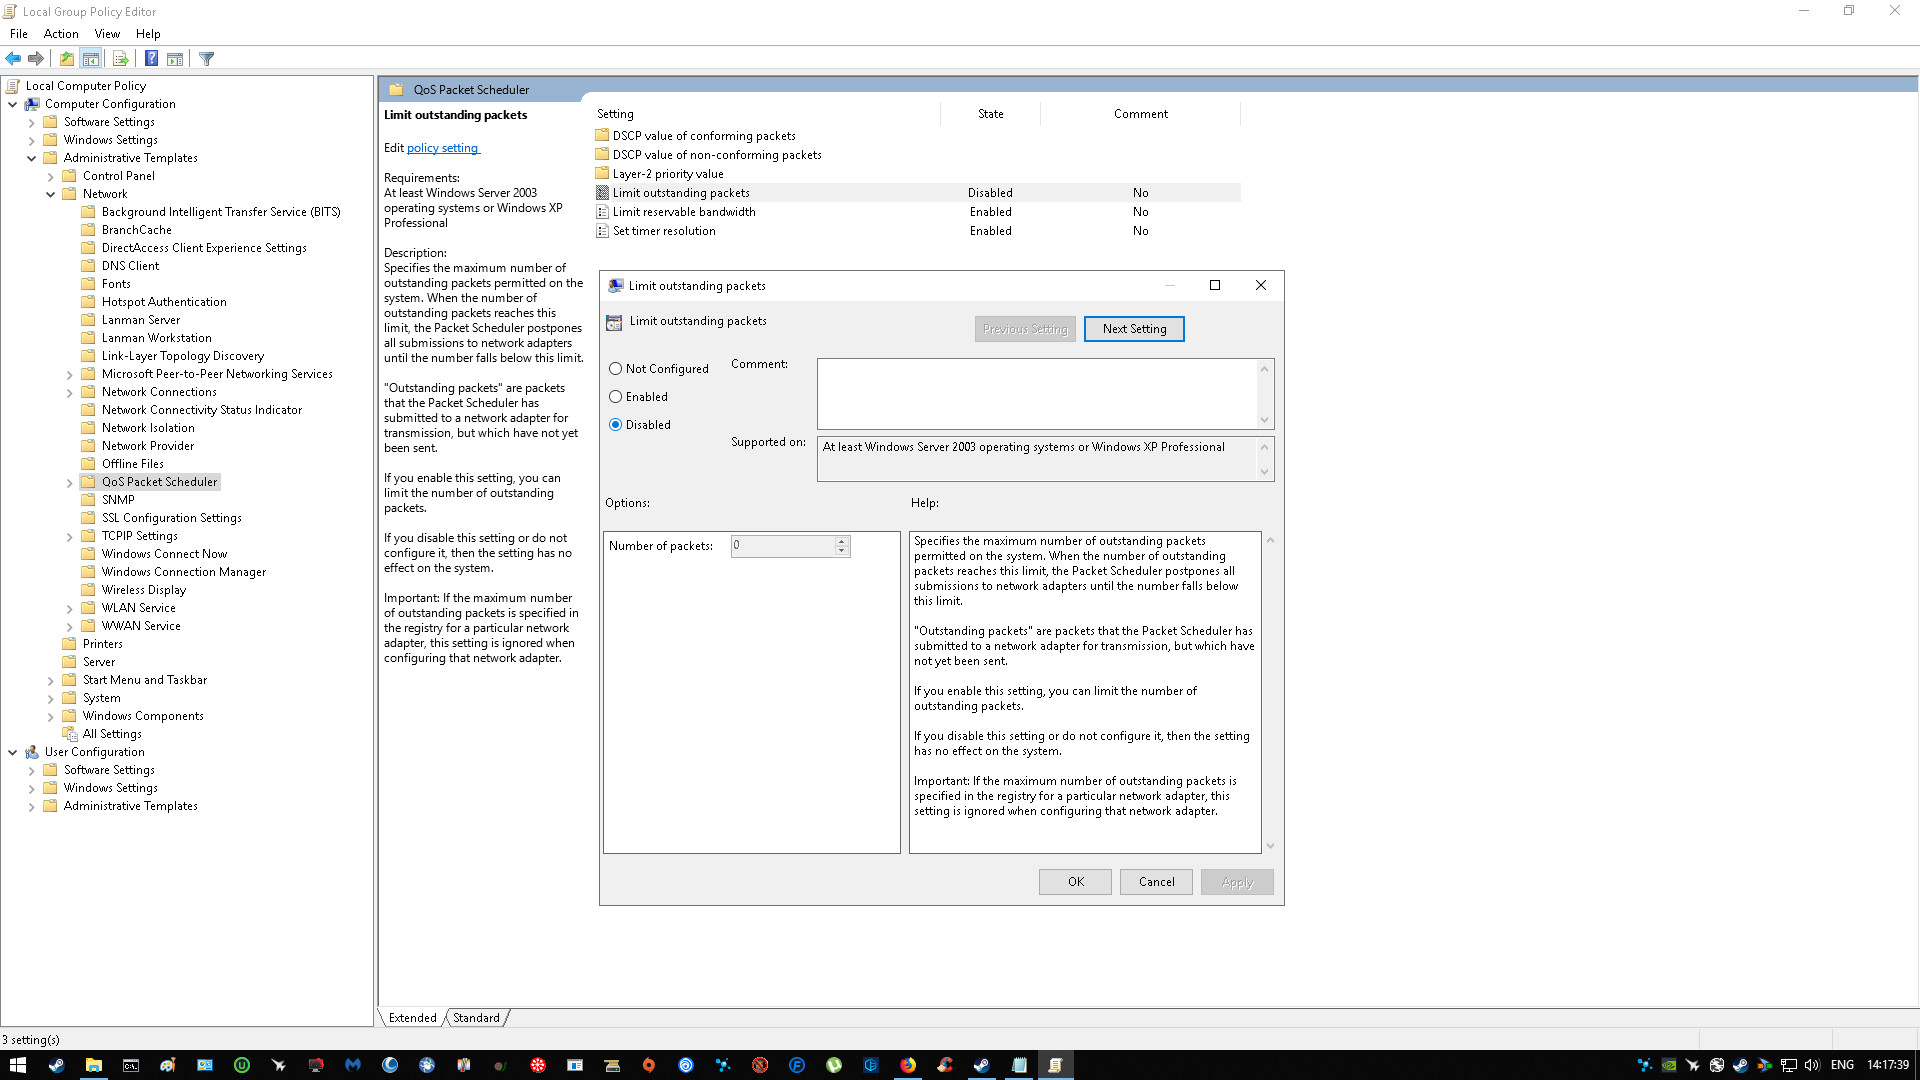Click the up folder navigation icon
Viewport: 1920px width, 1080px height.
(x=66, y=58)
